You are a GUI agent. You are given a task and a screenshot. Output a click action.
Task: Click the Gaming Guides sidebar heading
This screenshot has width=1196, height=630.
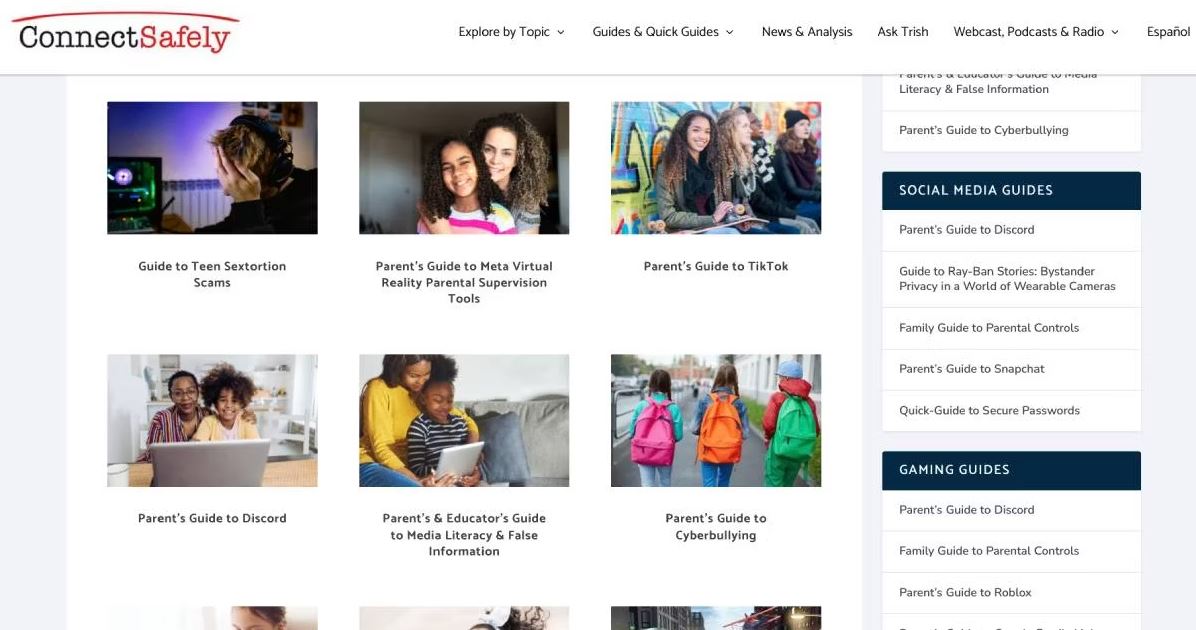pos(1011,471)
